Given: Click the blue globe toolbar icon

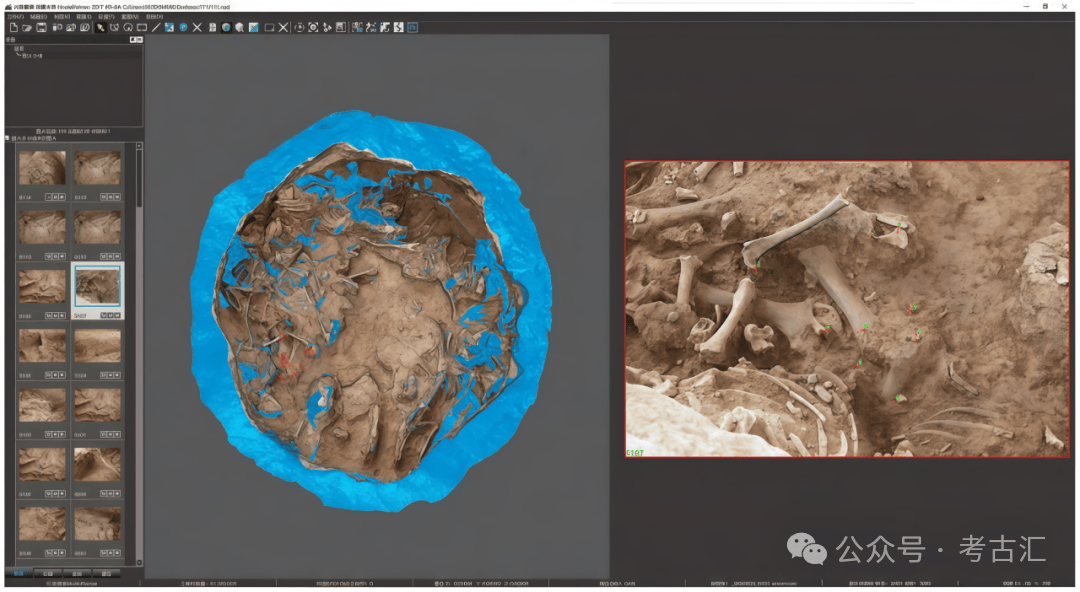Looking at the screenshot, I should coord(184,27).
